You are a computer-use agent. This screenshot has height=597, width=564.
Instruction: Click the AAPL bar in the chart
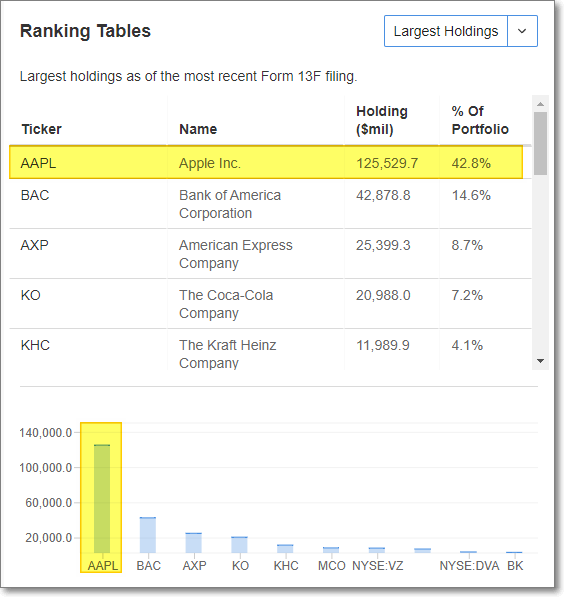tap(102, 498)
